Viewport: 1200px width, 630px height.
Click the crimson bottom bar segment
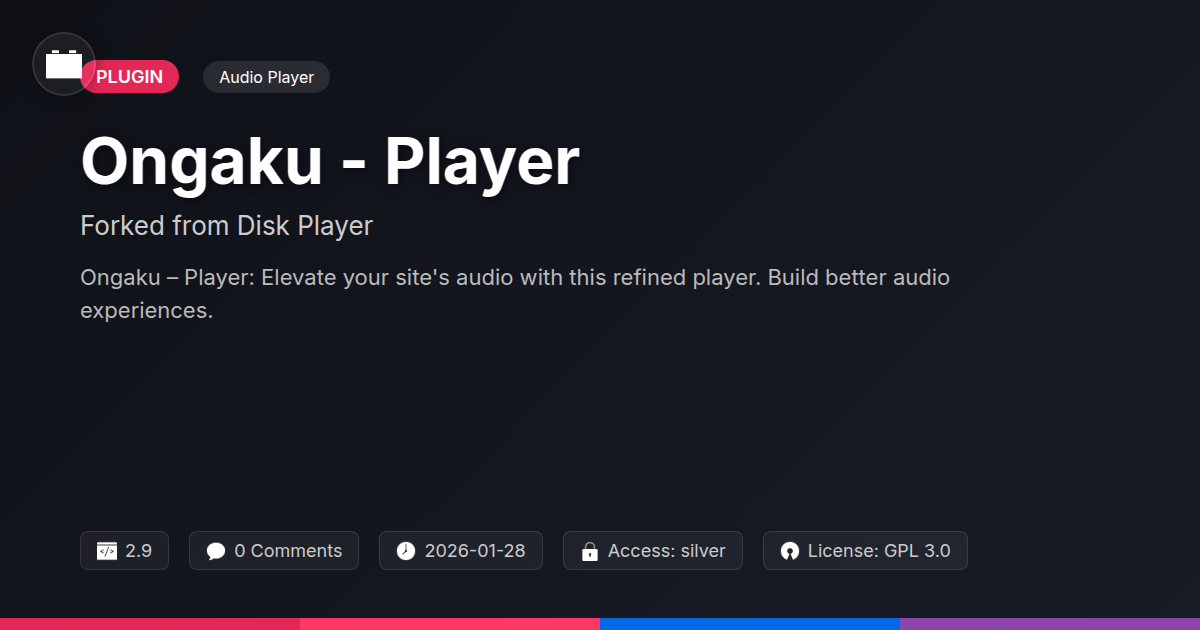pos(150,624)
